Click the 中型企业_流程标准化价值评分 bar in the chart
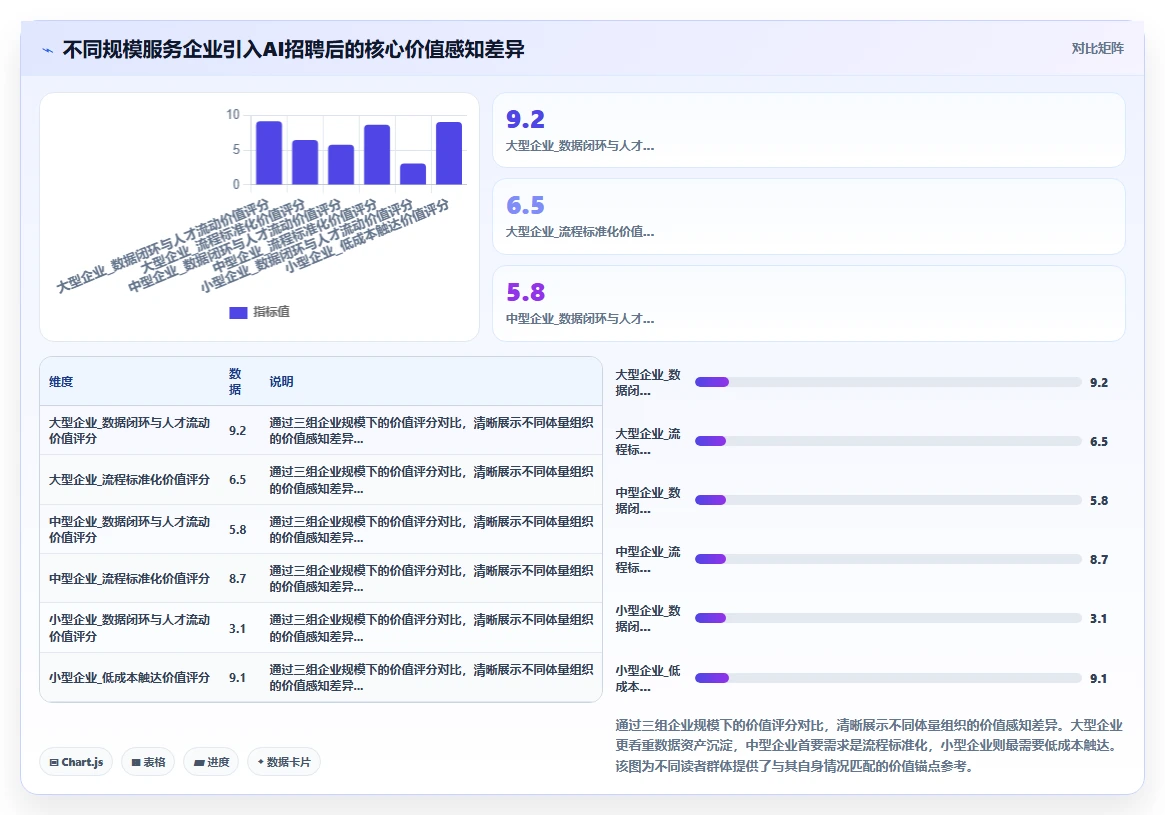The image size is (1165, 815). pyautogui.click(x=377, y=155)
